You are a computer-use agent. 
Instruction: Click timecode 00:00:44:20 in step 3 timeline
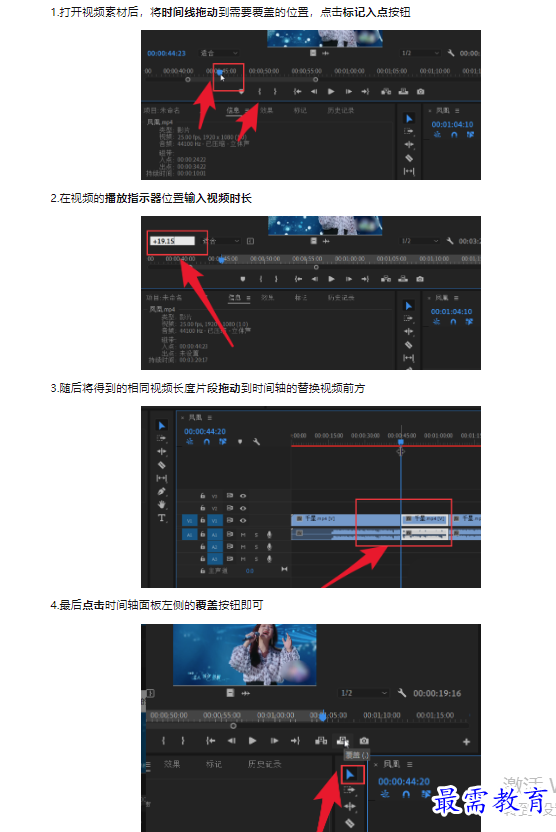205,431
